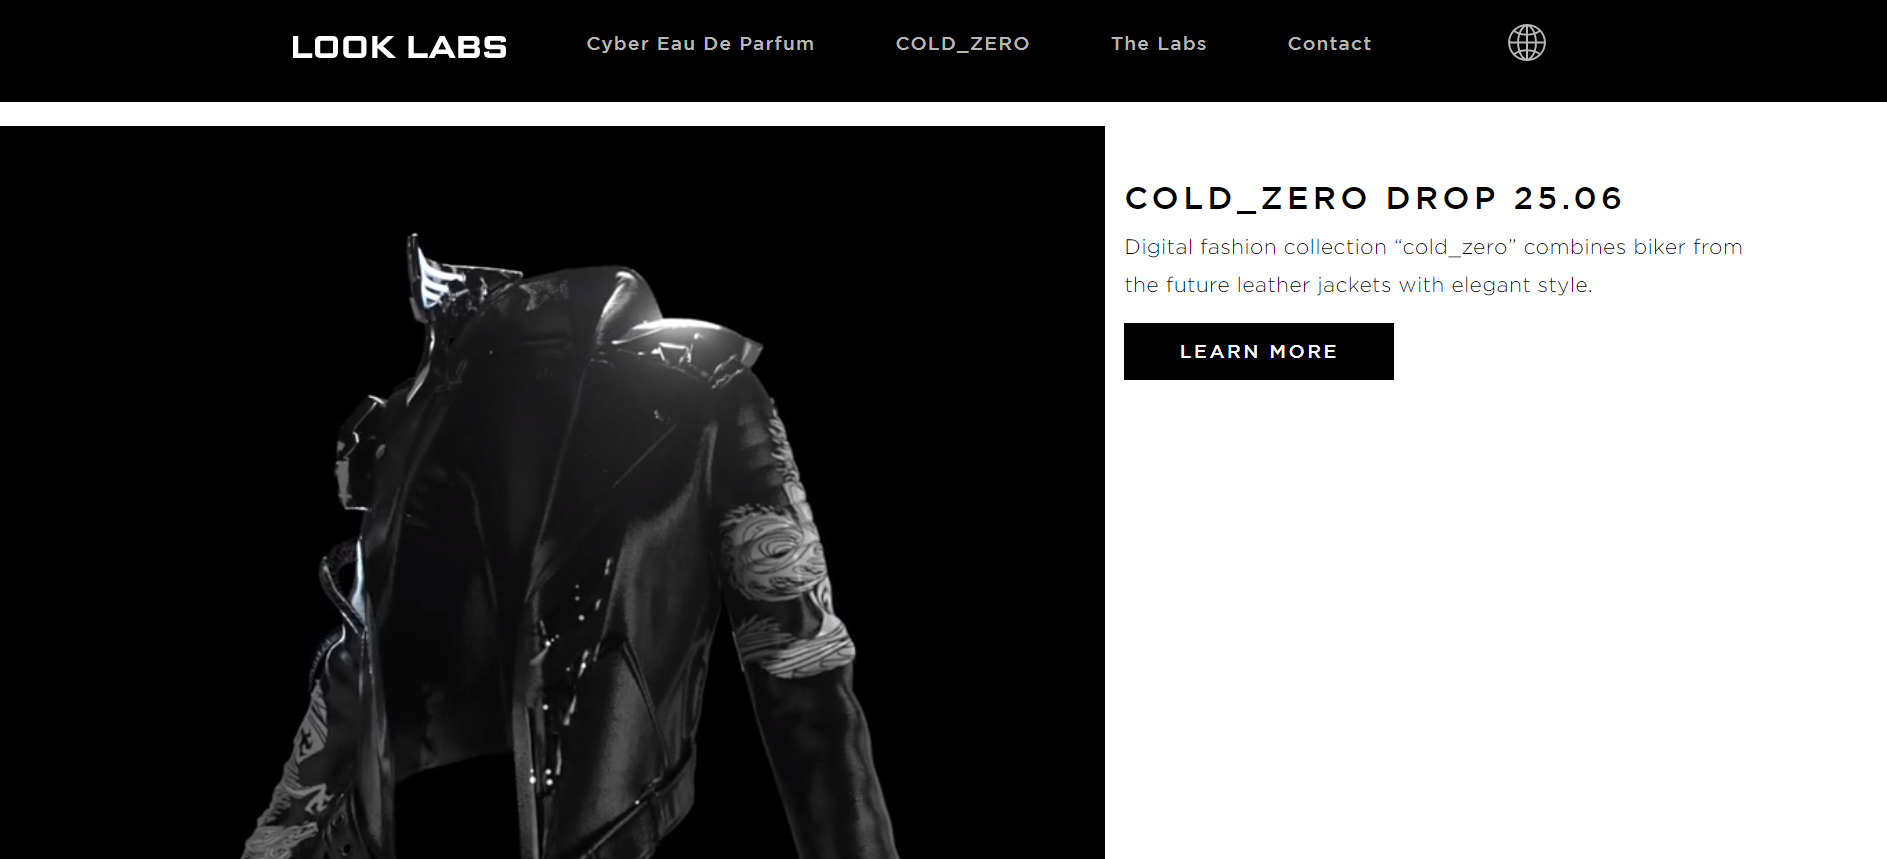
Task: Click the LOOK LABS logo
Action: [399, 47]
